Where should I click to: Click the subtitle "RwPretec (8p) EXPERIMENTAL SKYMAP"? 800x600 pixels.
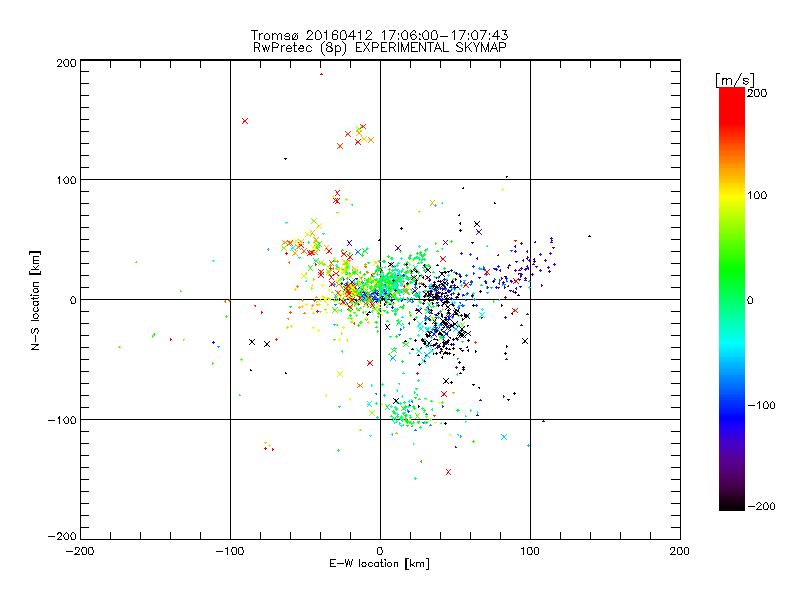[x=379, y=47]
